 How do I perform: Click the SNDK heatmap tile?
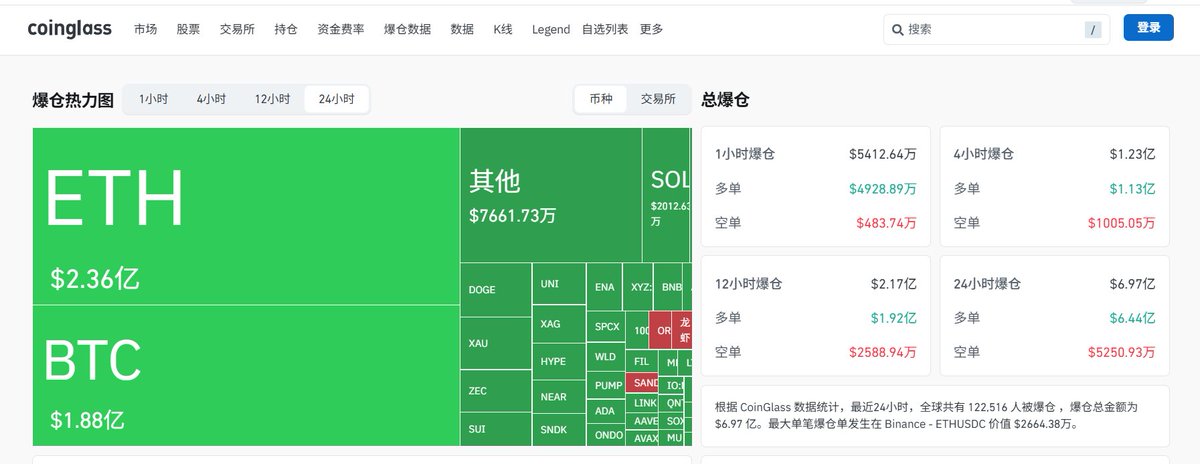(558, 430)
